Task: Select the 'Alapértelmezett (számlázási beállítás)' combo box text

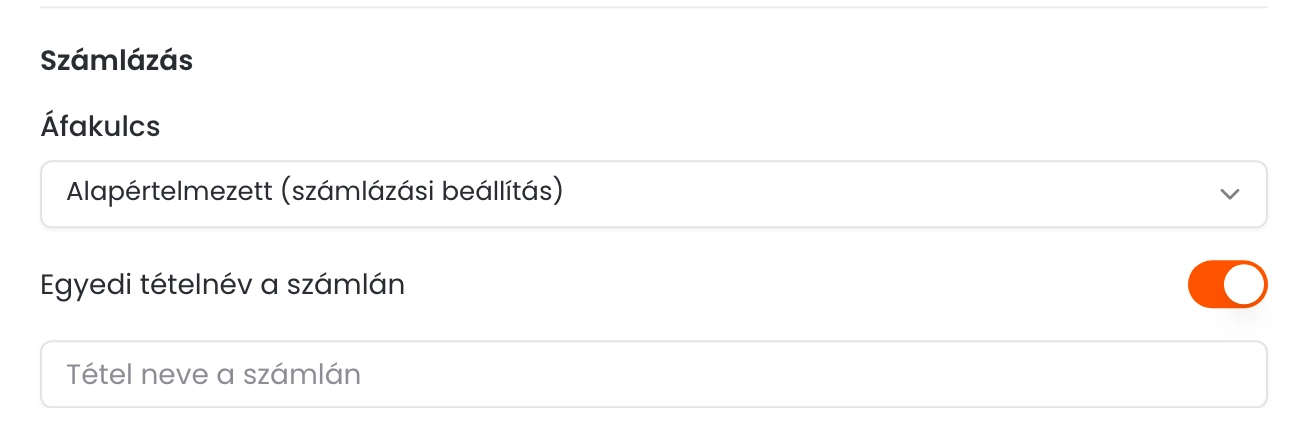Action: pyautogui.click(x=315, y=192)
